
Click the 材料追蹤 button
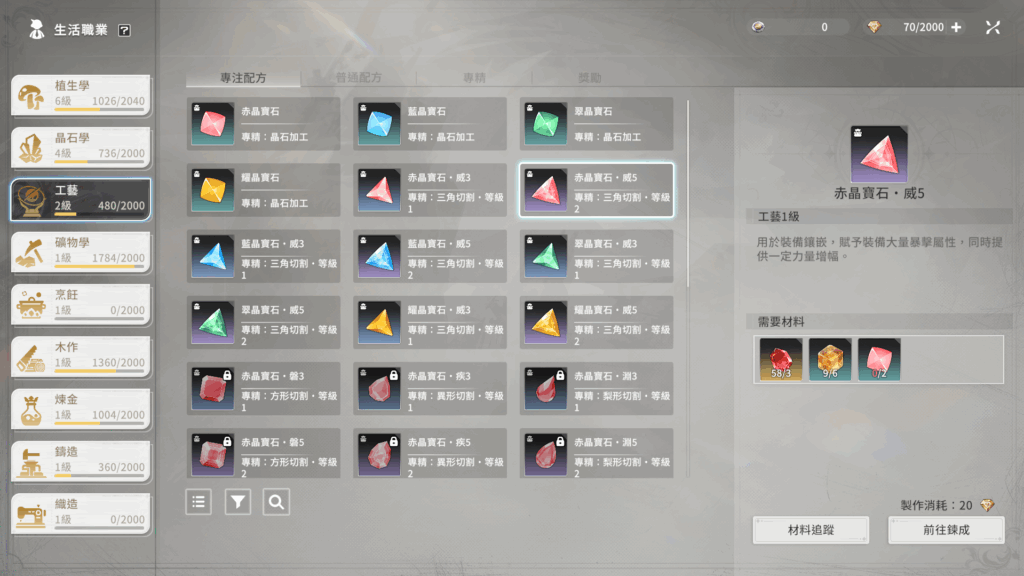[x=811, y=530]
